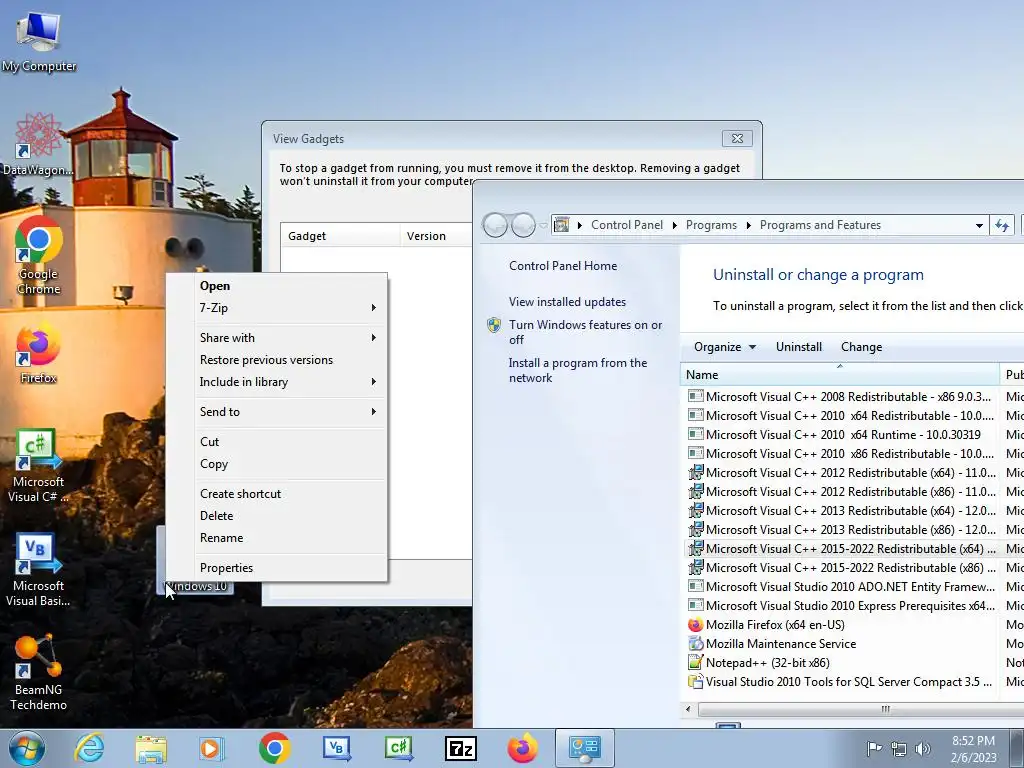This screenshot has height=768, width=1024.
Task: Select Microsoft Visual C++ 2010 x64 Runtime entry
Action: pos(842,435)
